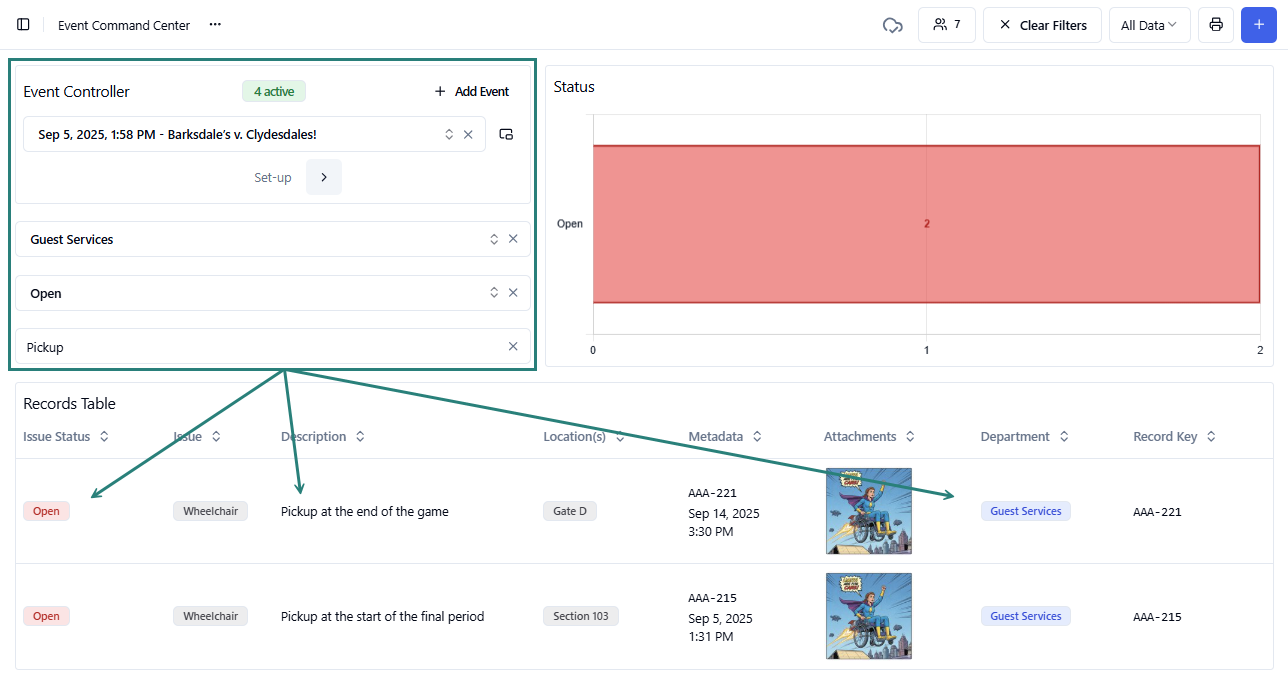Clear the Pickup search text
Image resolution: width=1288 pixels, height=690 pixels.
point(513,347)
